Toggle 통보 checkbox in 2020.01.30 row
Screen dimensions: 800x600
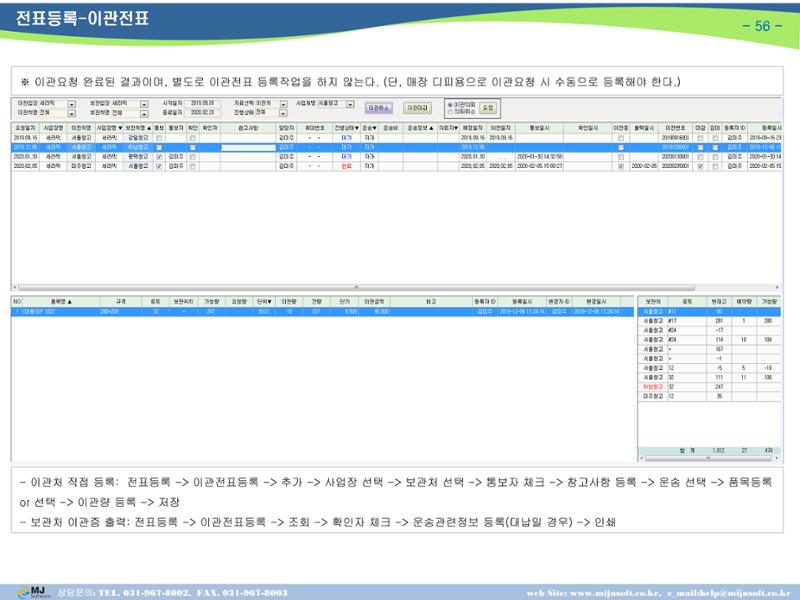[x=159, y=157]
